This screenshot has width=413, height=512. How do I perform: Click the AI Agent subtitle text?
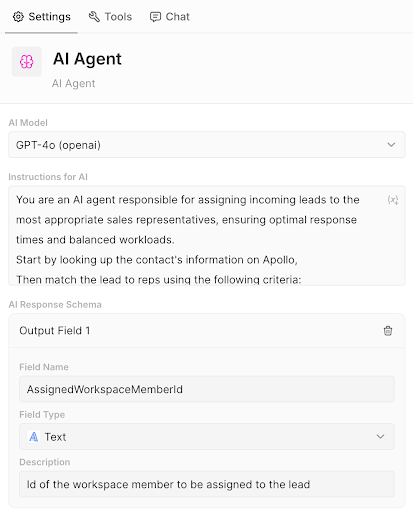74,83
